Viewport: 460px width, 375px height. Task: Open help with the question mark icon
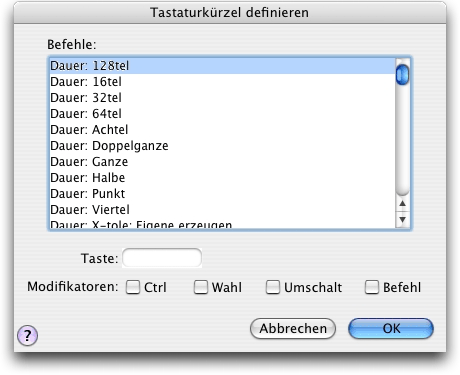(27, 335)
